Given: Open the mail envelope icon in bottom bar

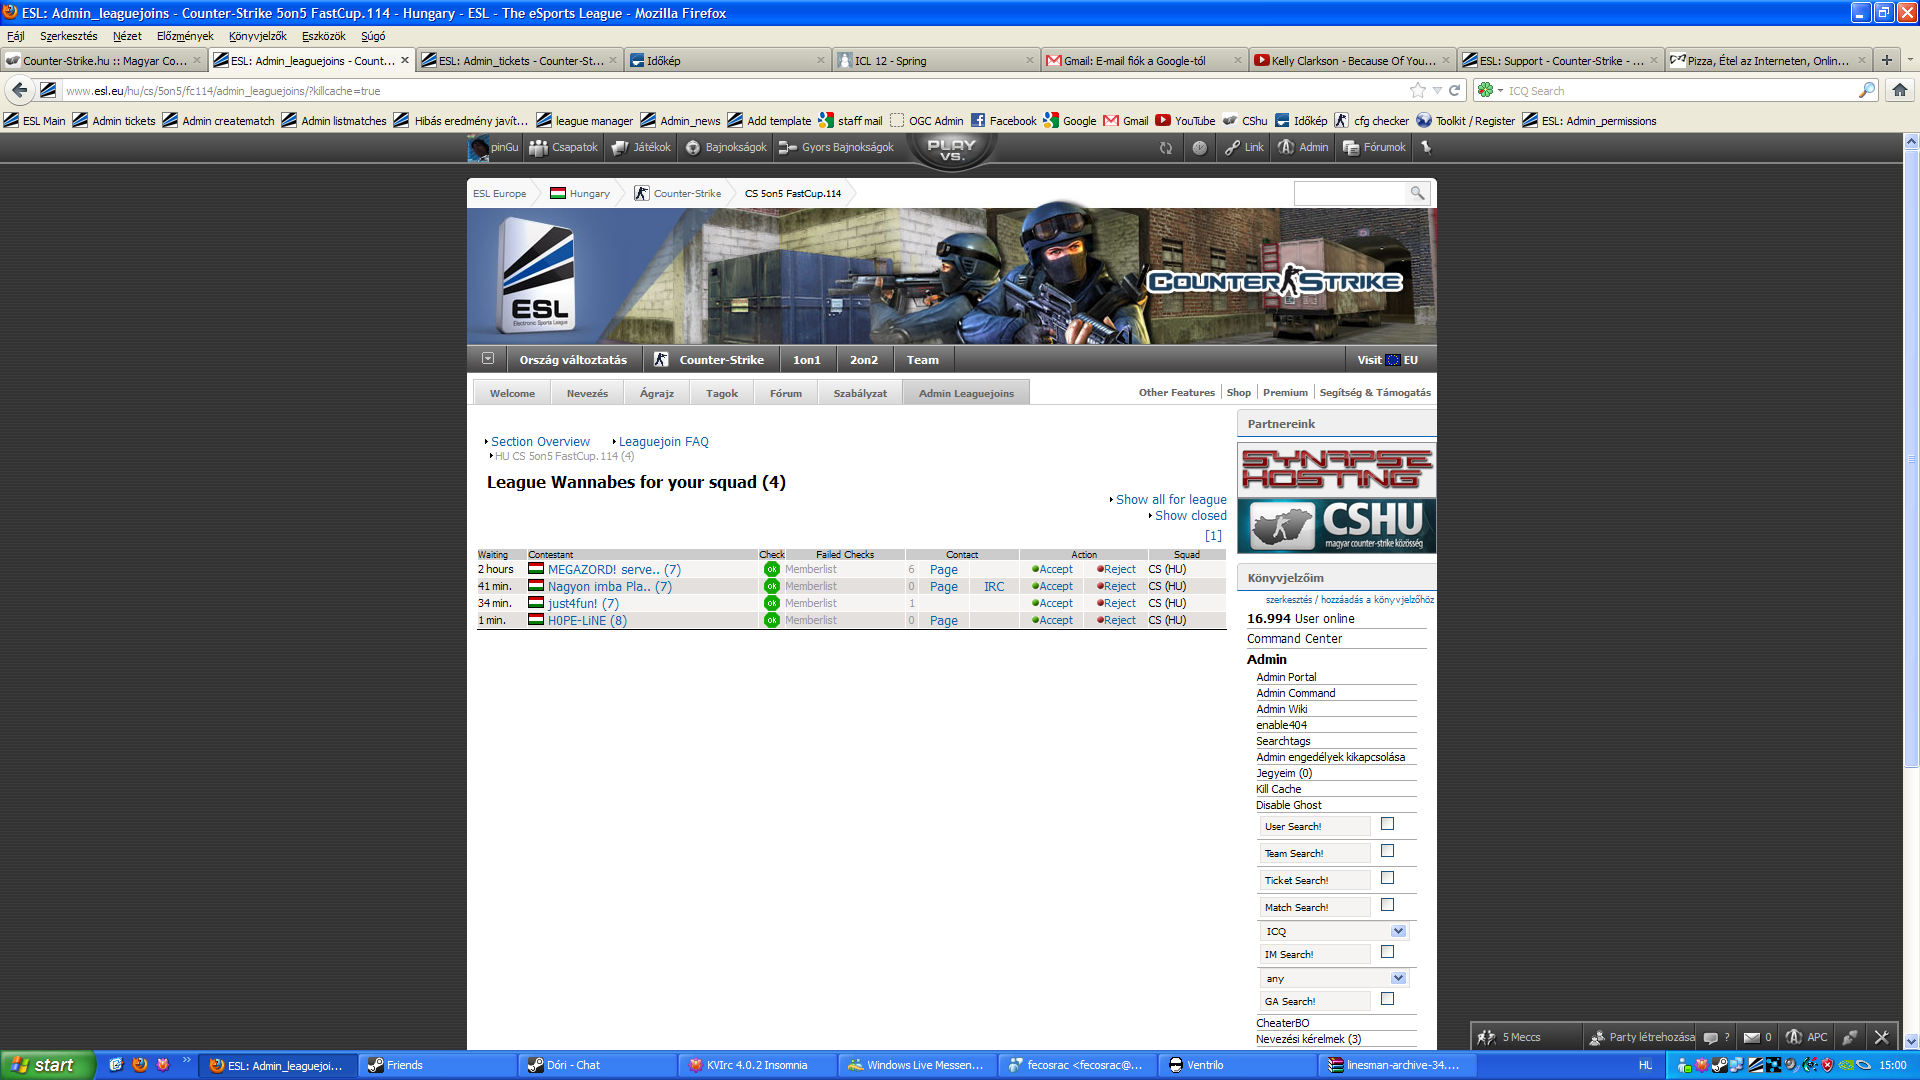Looking at the screenshot, I should 1752,1038.
